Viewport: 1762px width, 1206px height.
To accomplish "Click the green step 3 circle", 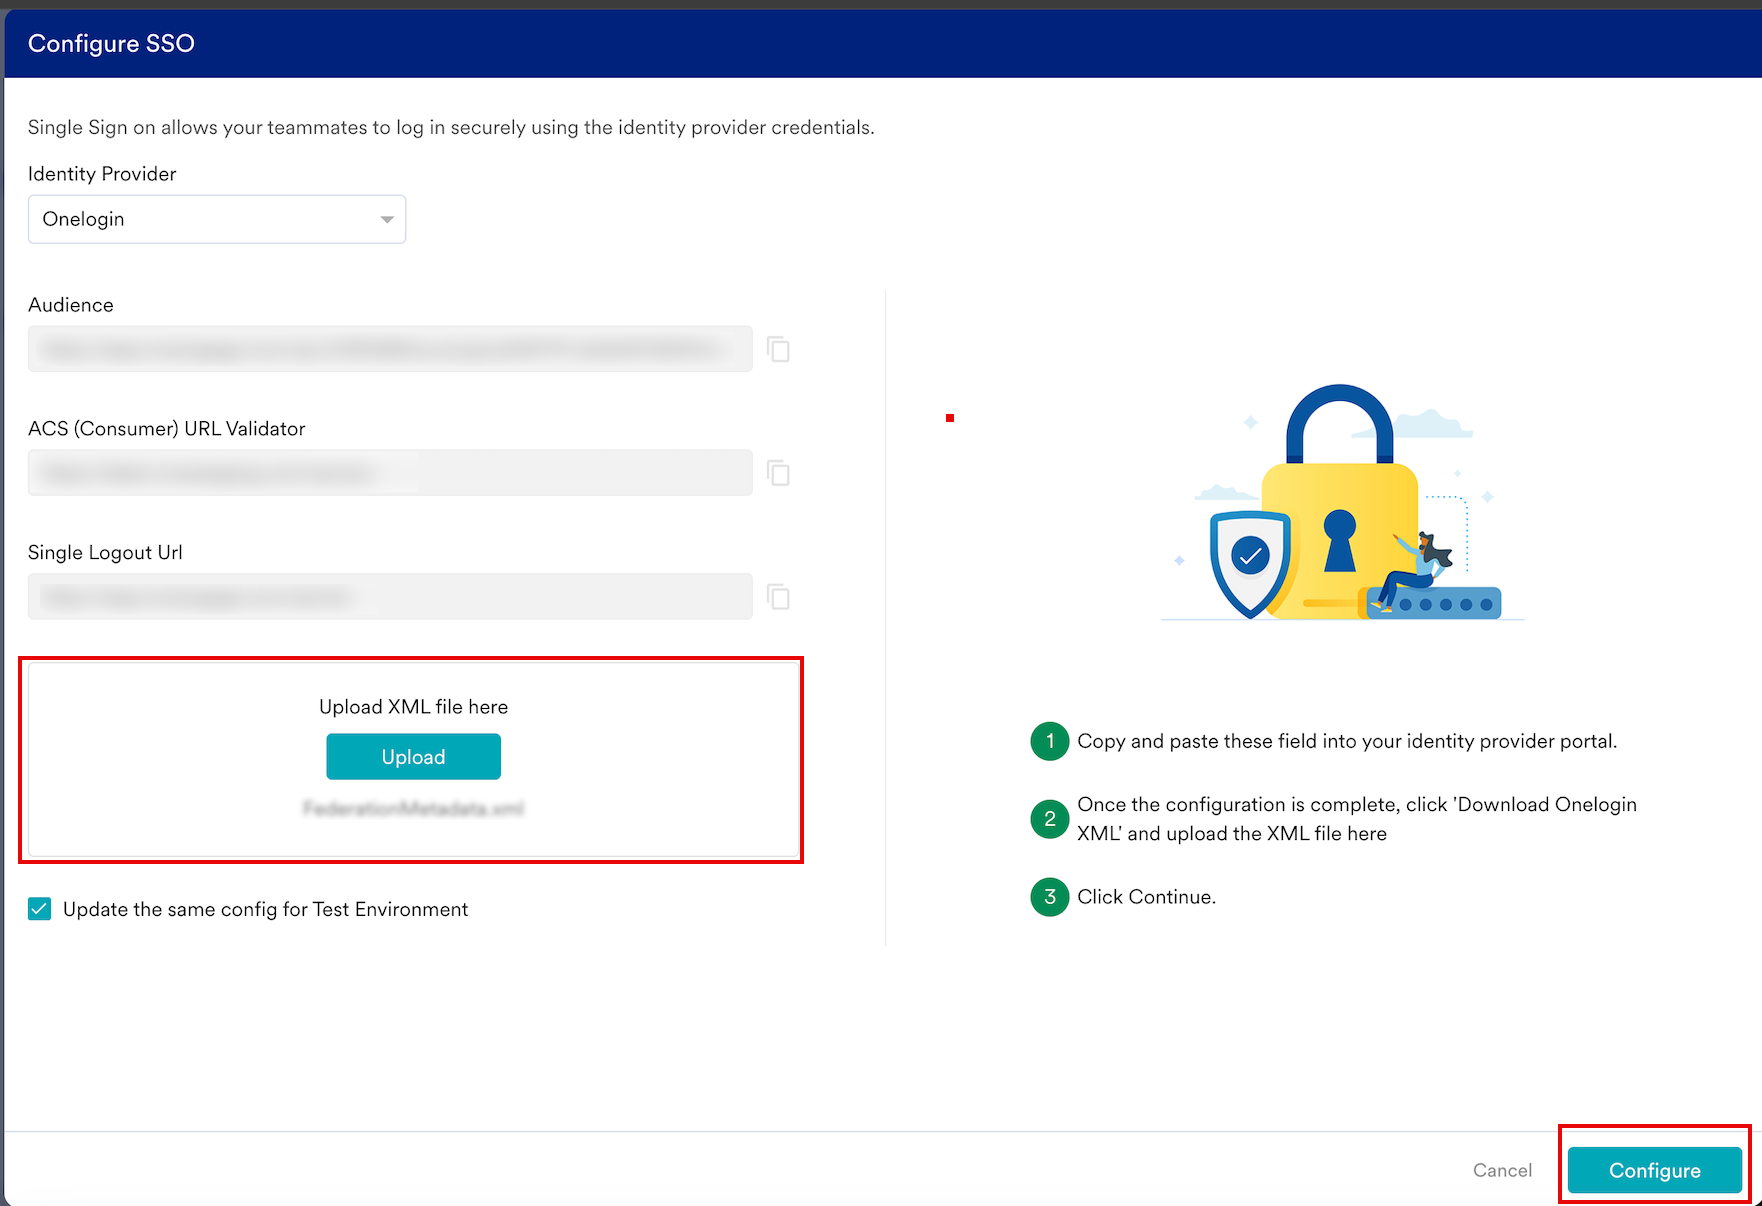I will [x=1049, y=897].
